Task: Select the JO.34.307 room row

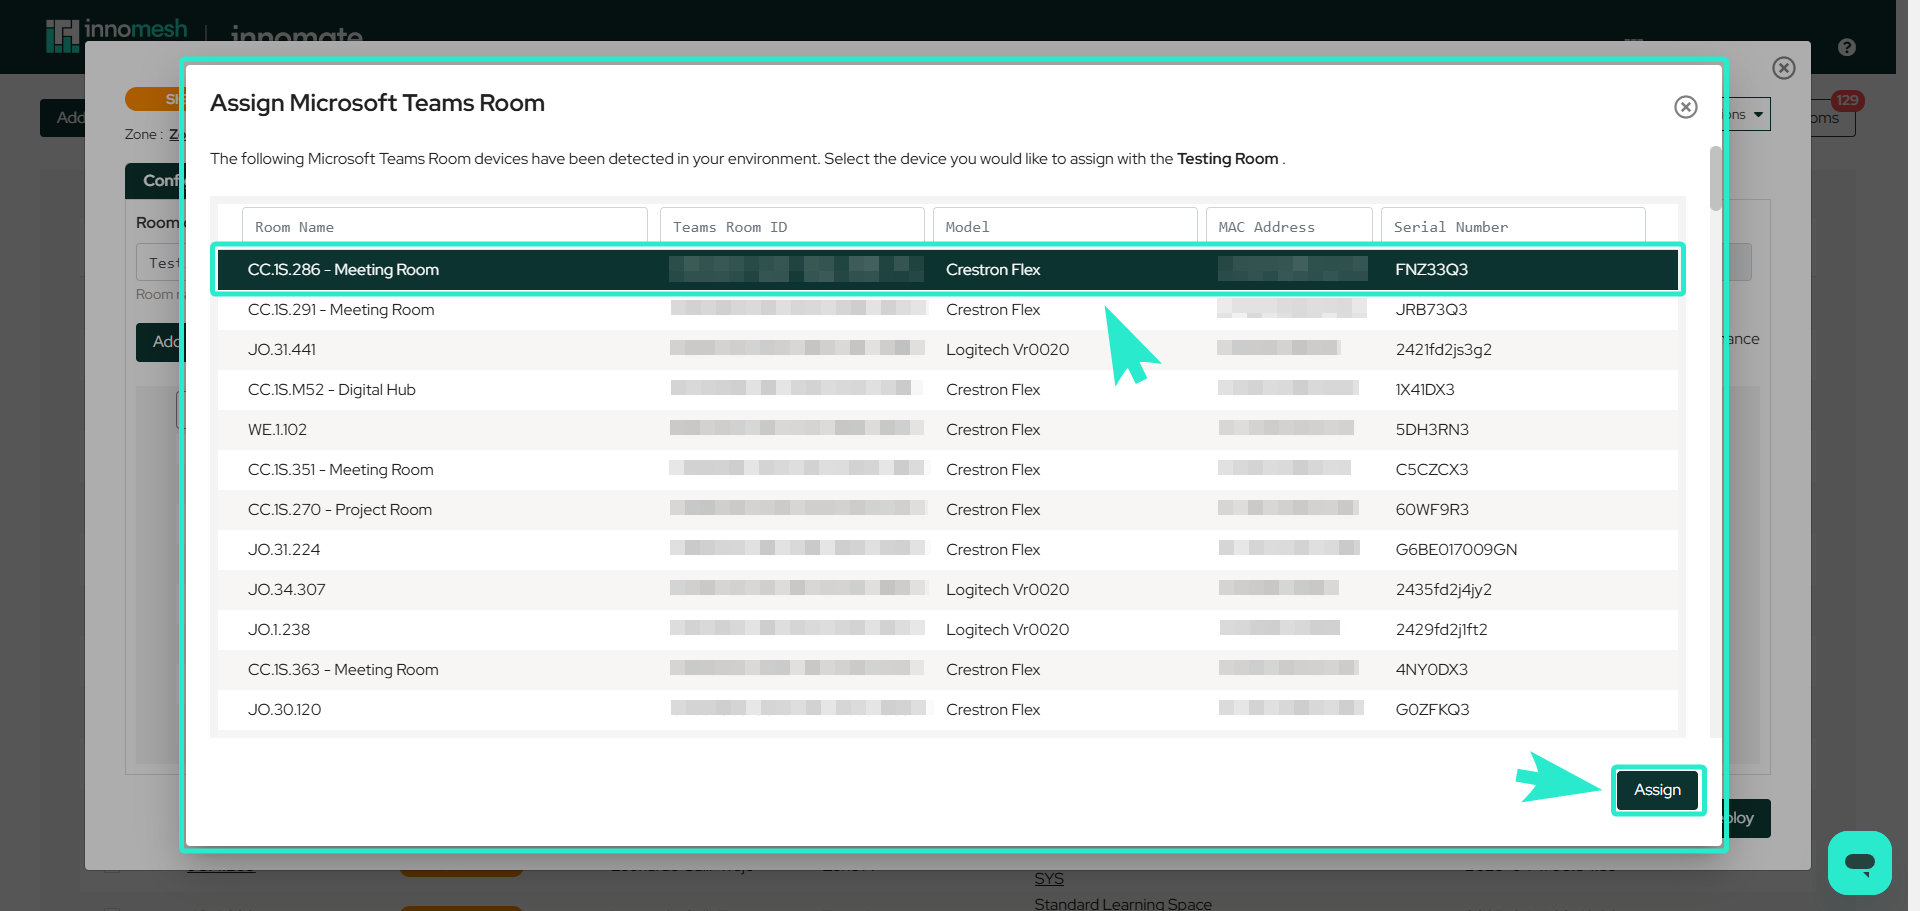Action: (x=947, y=590)
